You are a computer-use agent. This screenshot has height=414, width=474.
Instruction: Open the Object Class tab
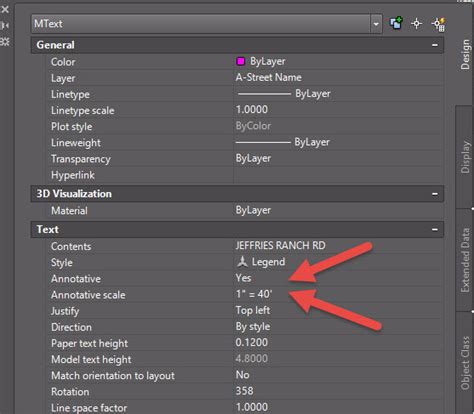pyautogui.click(x=465, y=363)
